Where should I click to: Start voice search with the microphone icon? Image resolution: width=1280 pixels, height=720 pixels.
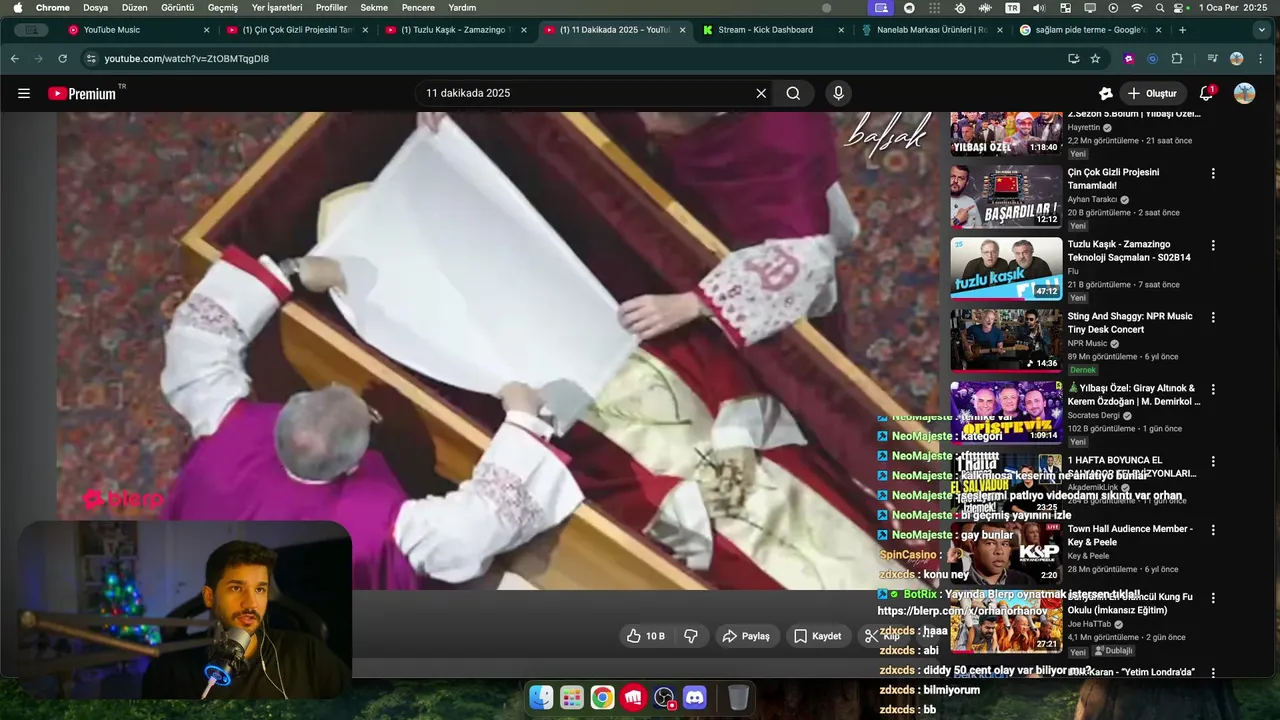pos(838,93)
